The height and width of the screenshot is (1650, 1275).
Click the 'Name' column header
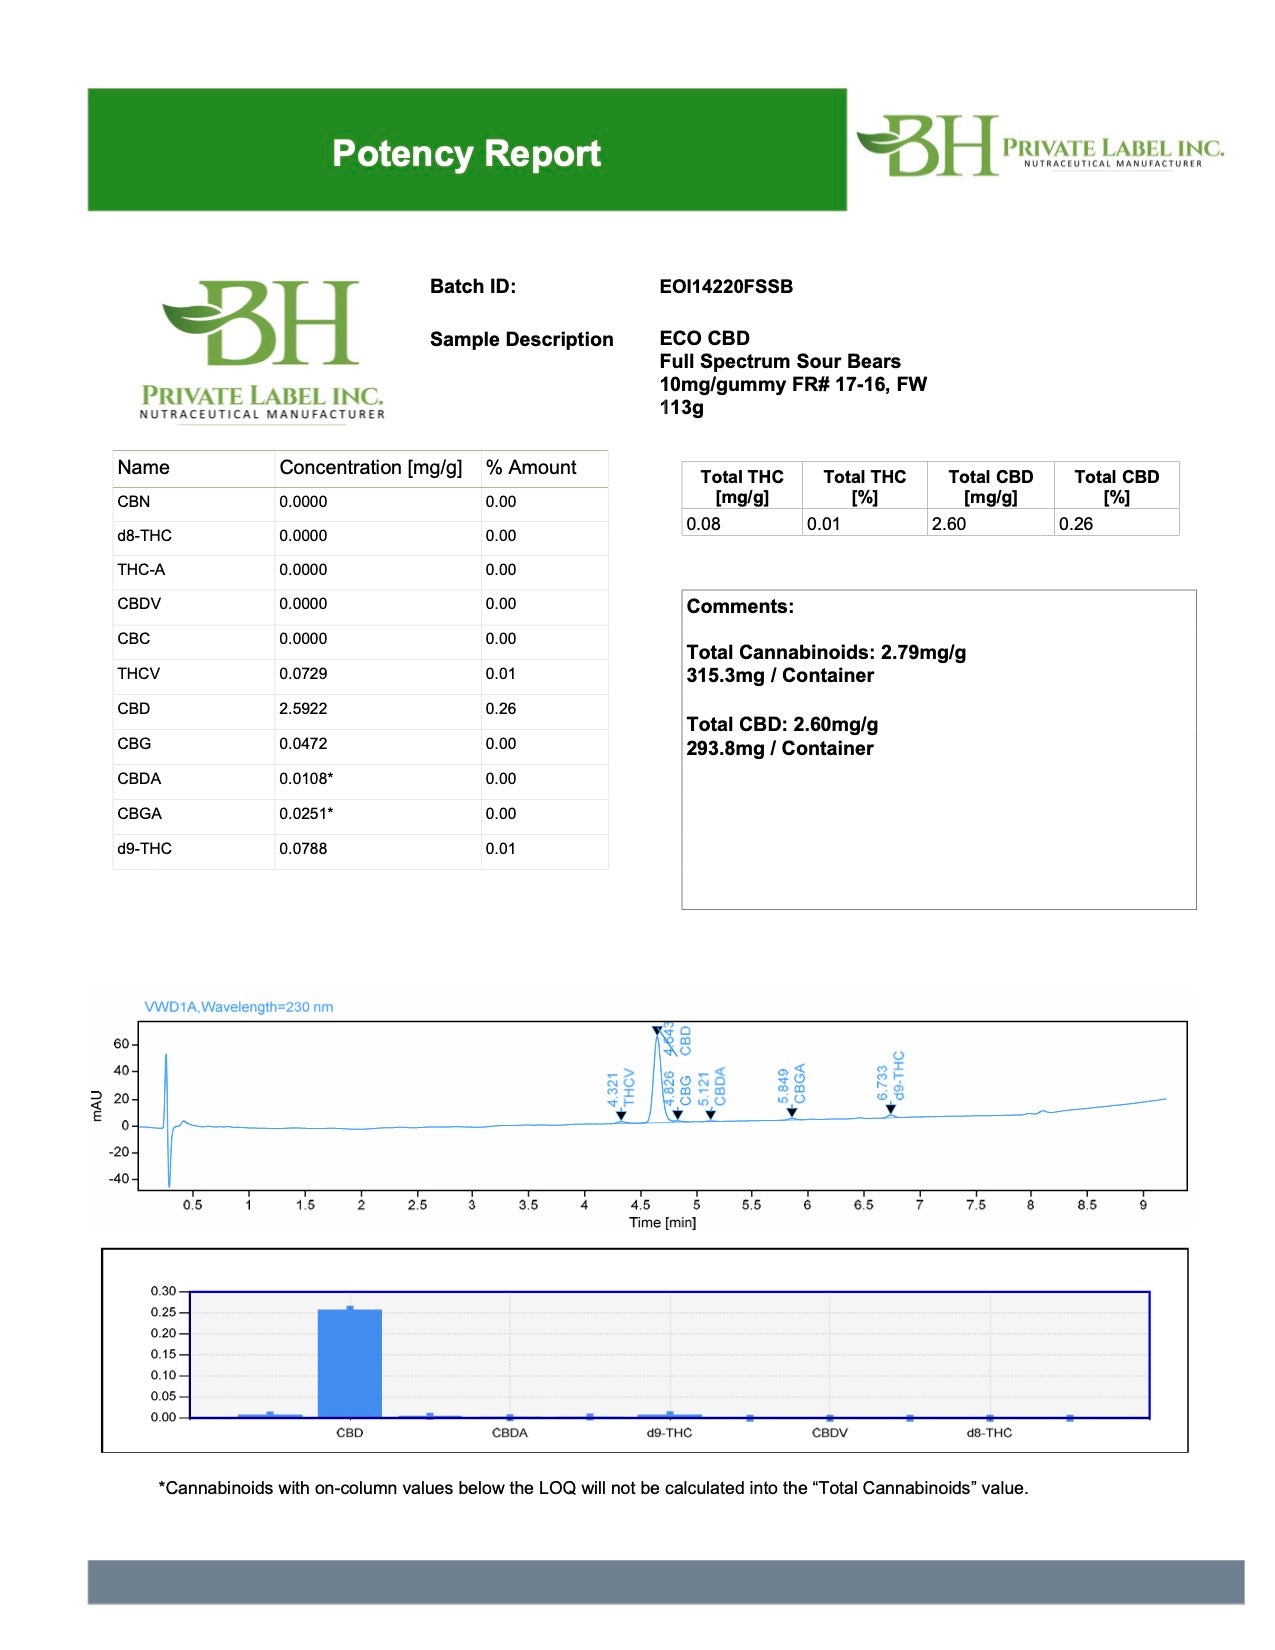click(143, 467)
